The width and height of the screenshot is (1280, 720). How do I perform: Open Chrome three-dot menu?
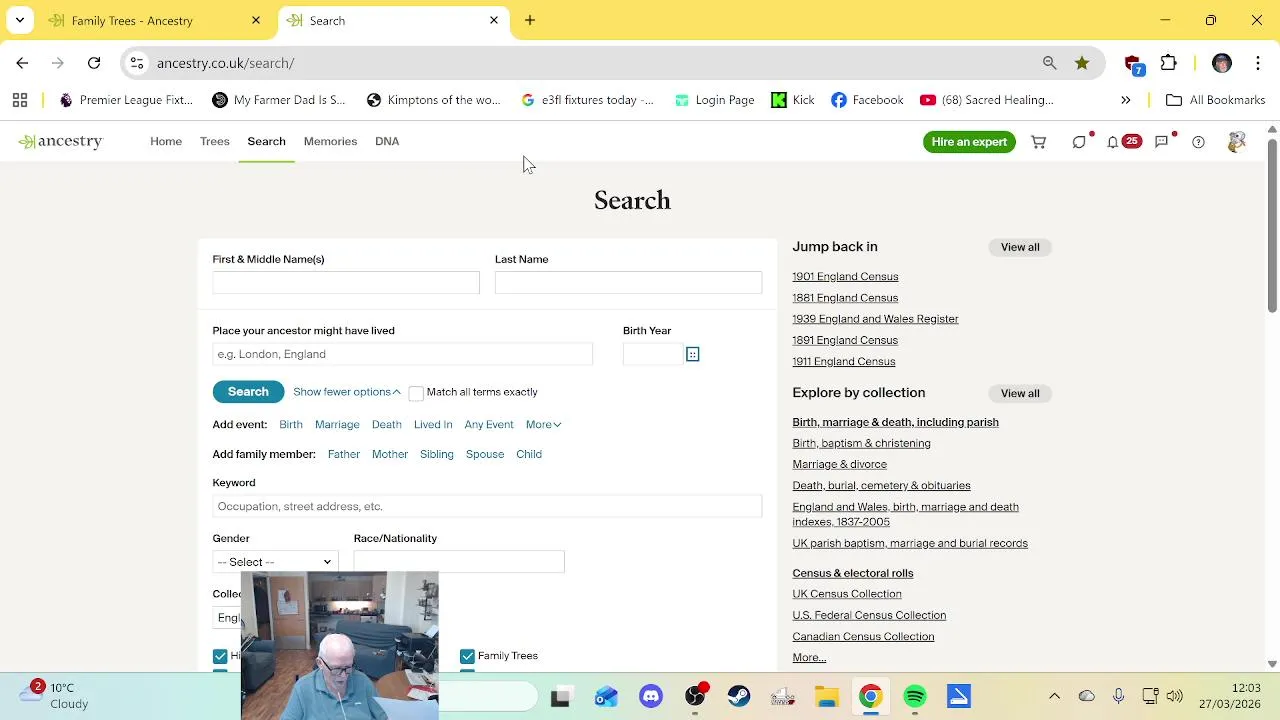pos(1257,63)
